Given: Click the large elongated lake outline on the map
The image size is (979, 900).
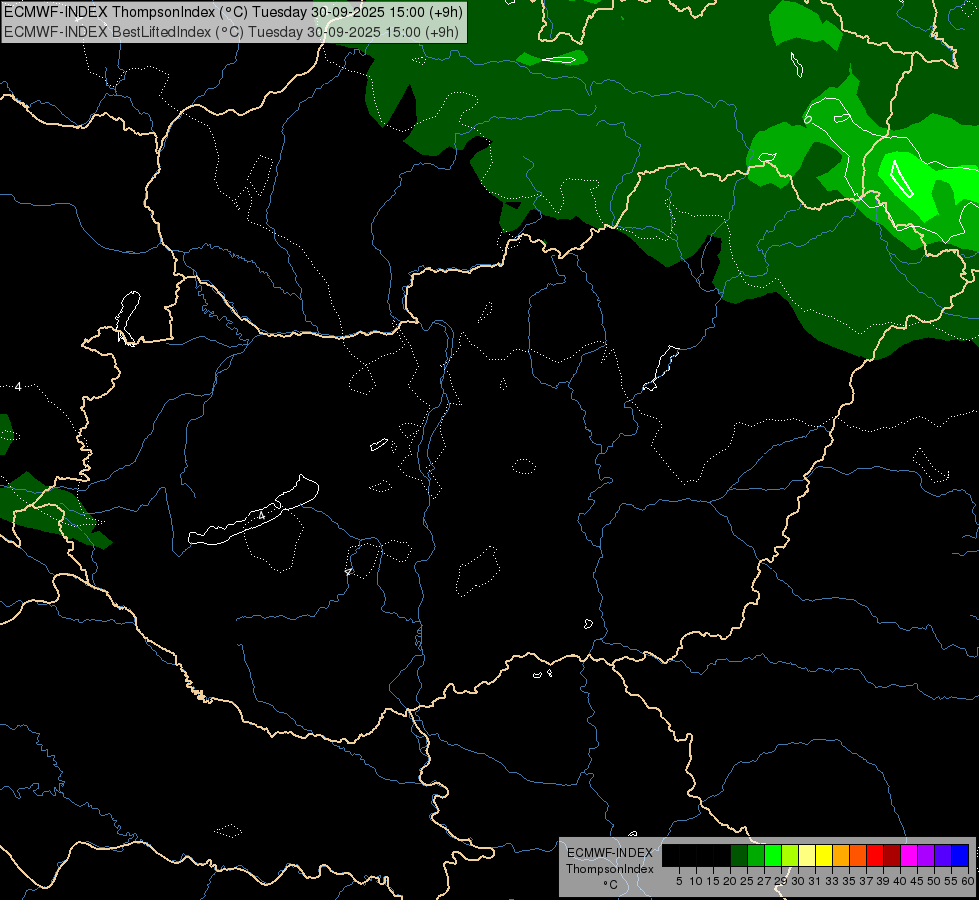Looking at the screenshot, I should [253, 510].
